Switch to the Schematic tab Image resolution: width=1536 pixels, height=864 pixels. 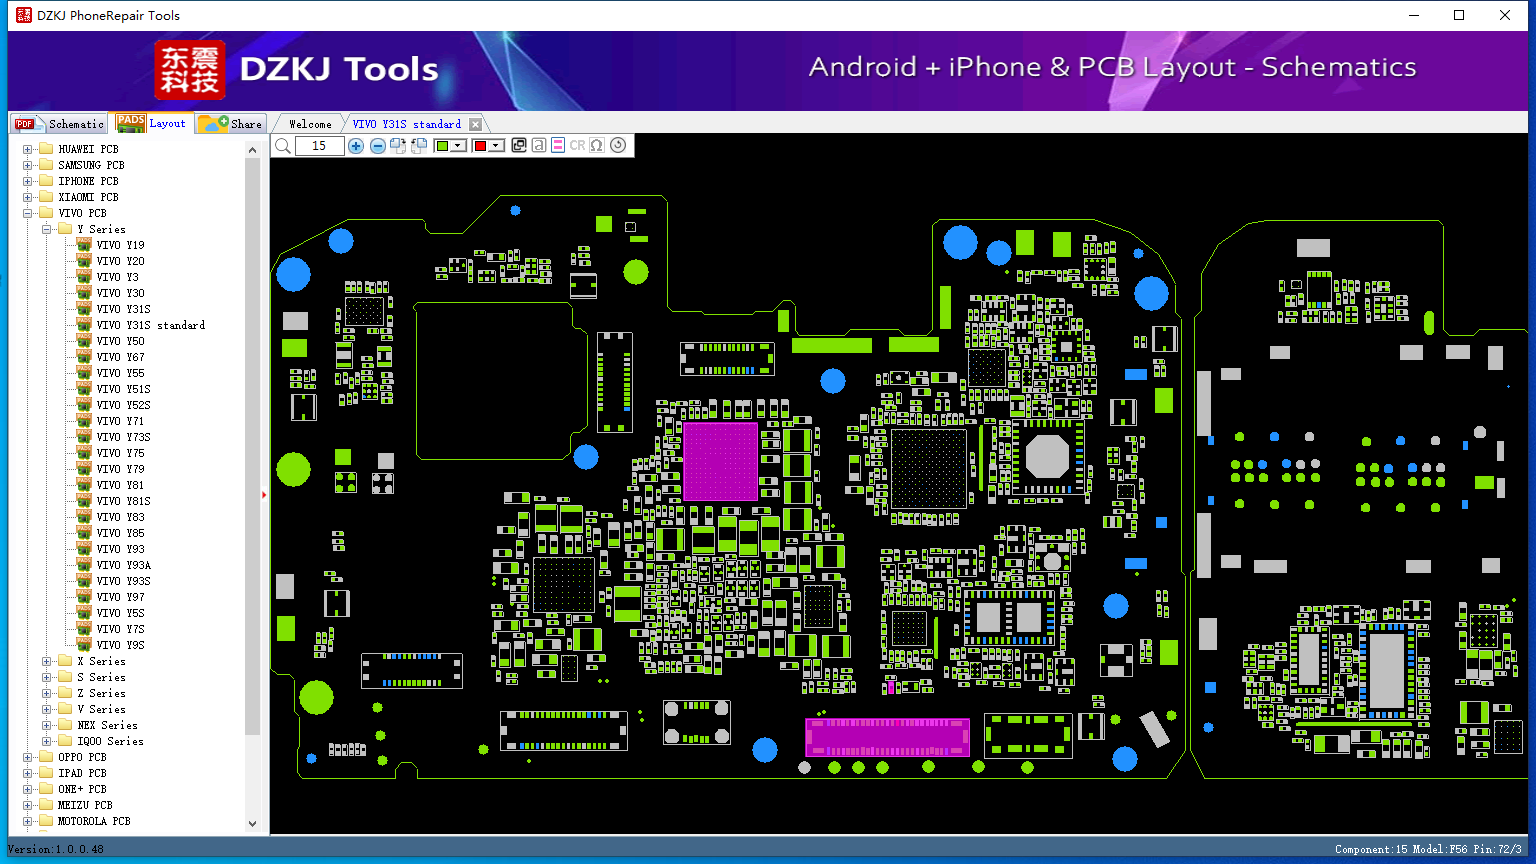coord(59,123)
